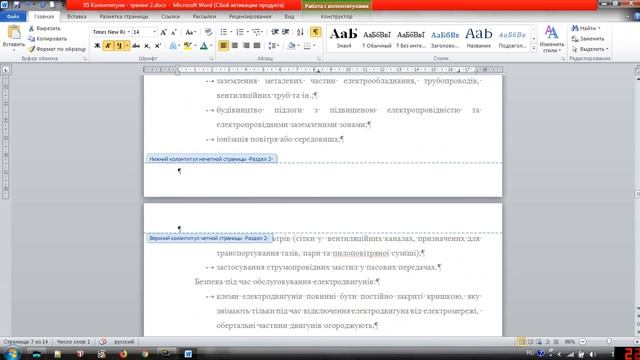The image size is (640, 360).
Task: Toggle Bold (Ж) formatting
Action: 97,46
